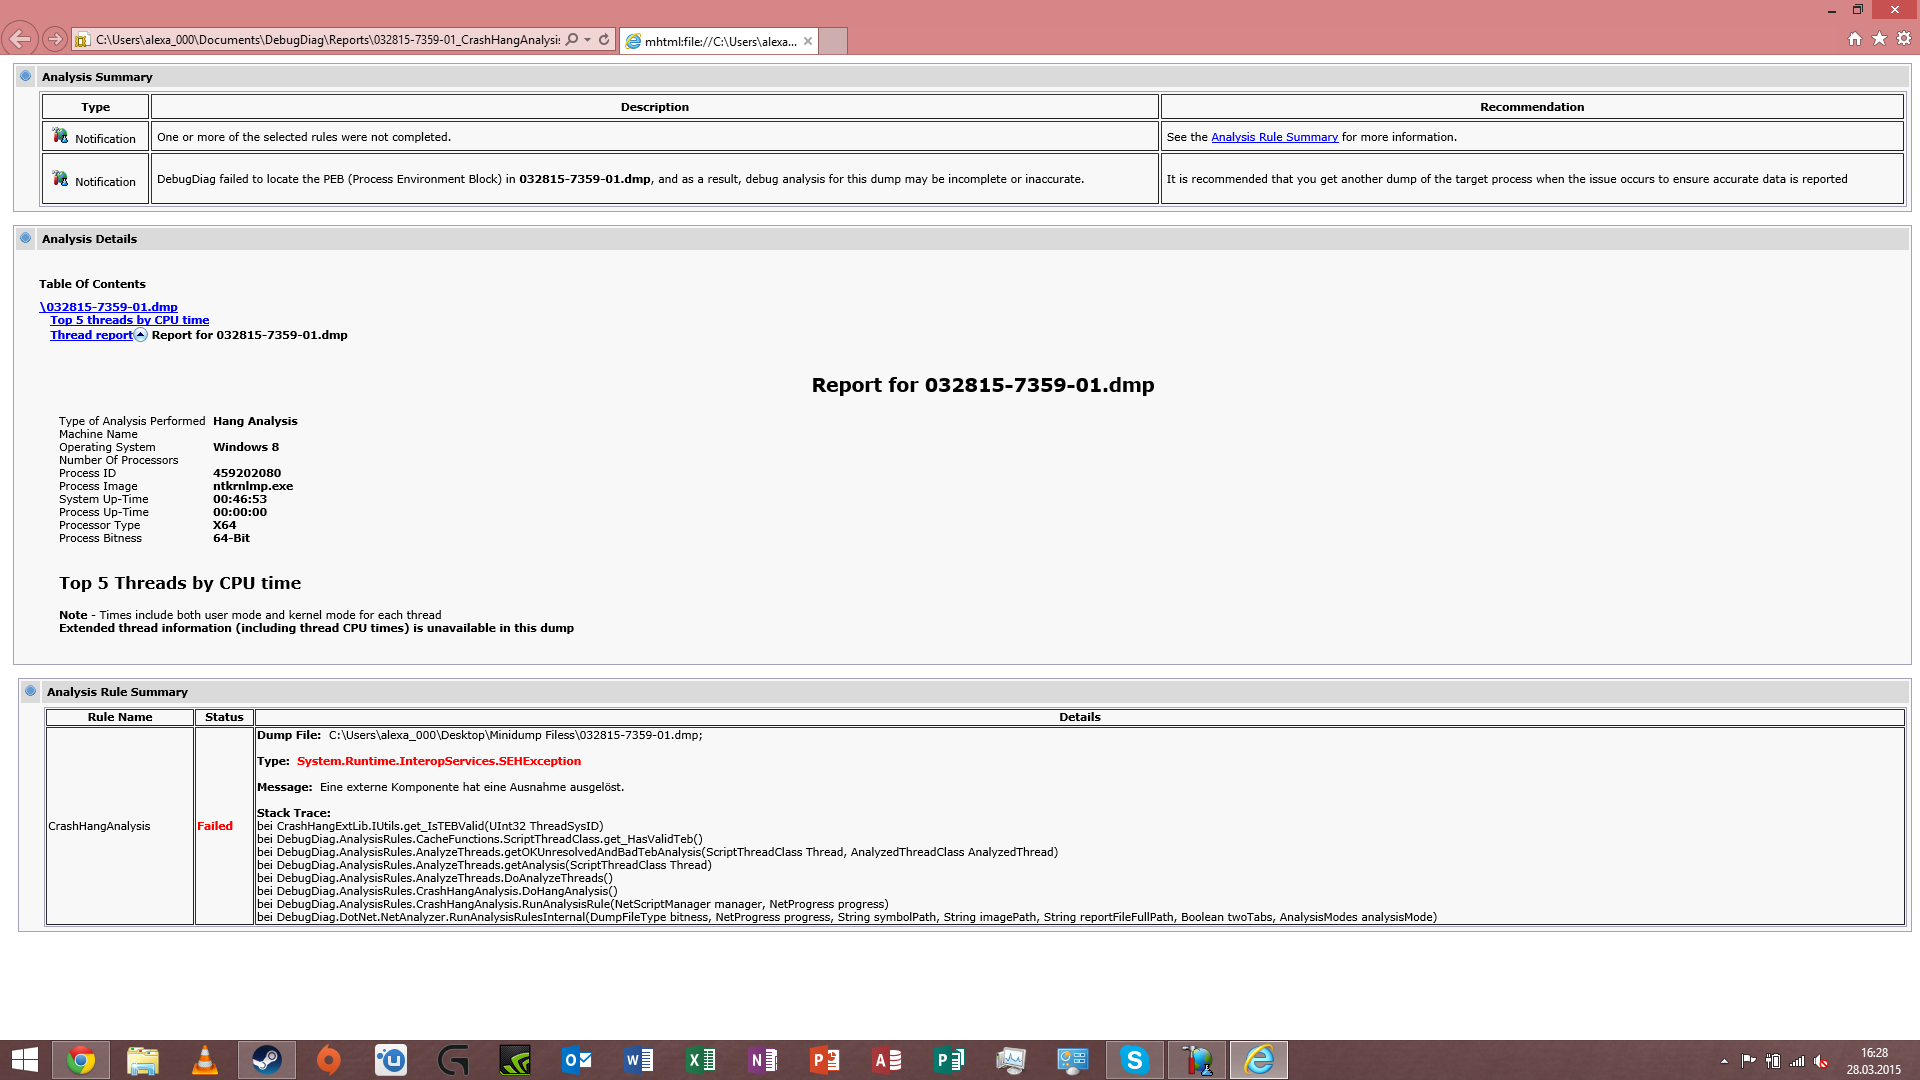
Task: Open a new blank tab
Action: pyautogui.click(x=833, y=41)
